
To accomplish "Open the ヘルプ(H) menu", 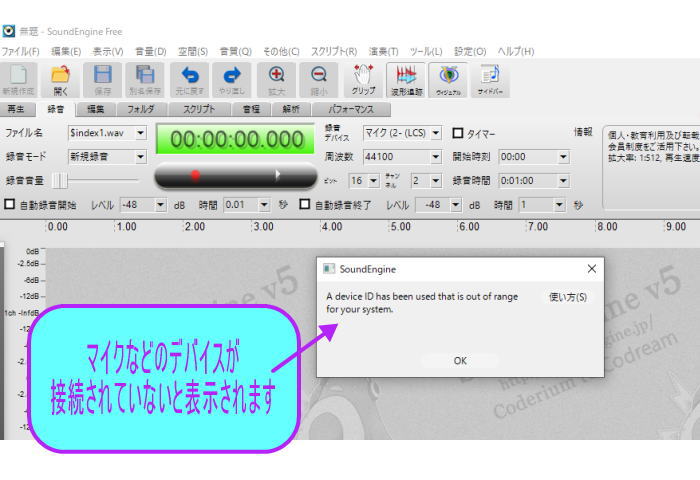I will 516,51.
